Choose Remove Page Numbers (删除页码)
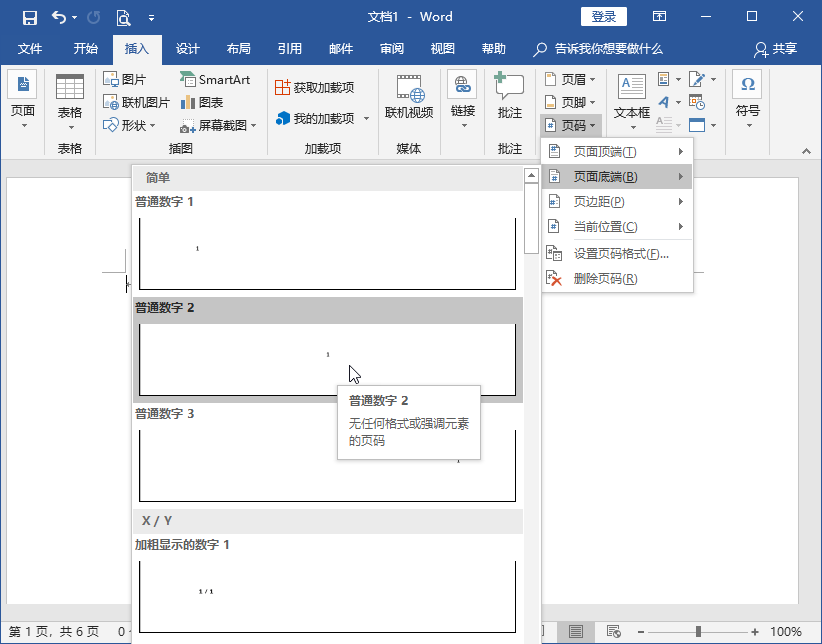Viewport: 822px width, 644px height. pyautogui.click(x=617, y=278)
